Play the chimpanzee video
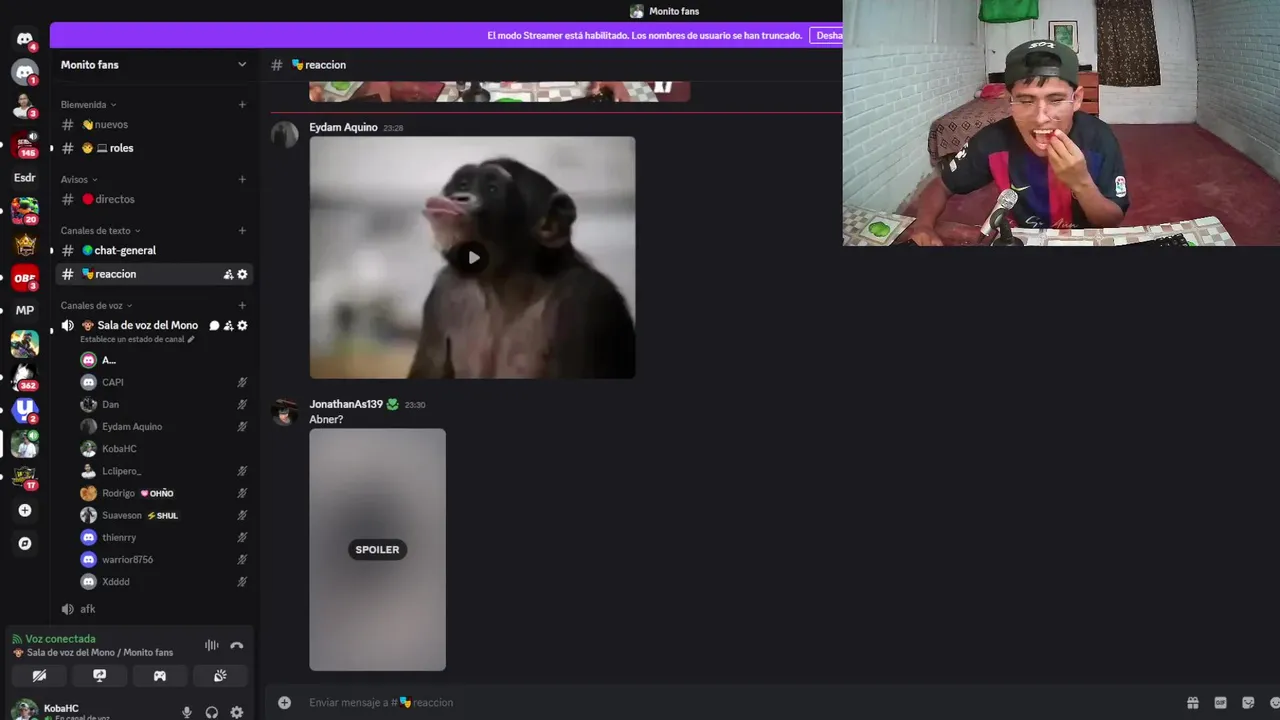 473,257
